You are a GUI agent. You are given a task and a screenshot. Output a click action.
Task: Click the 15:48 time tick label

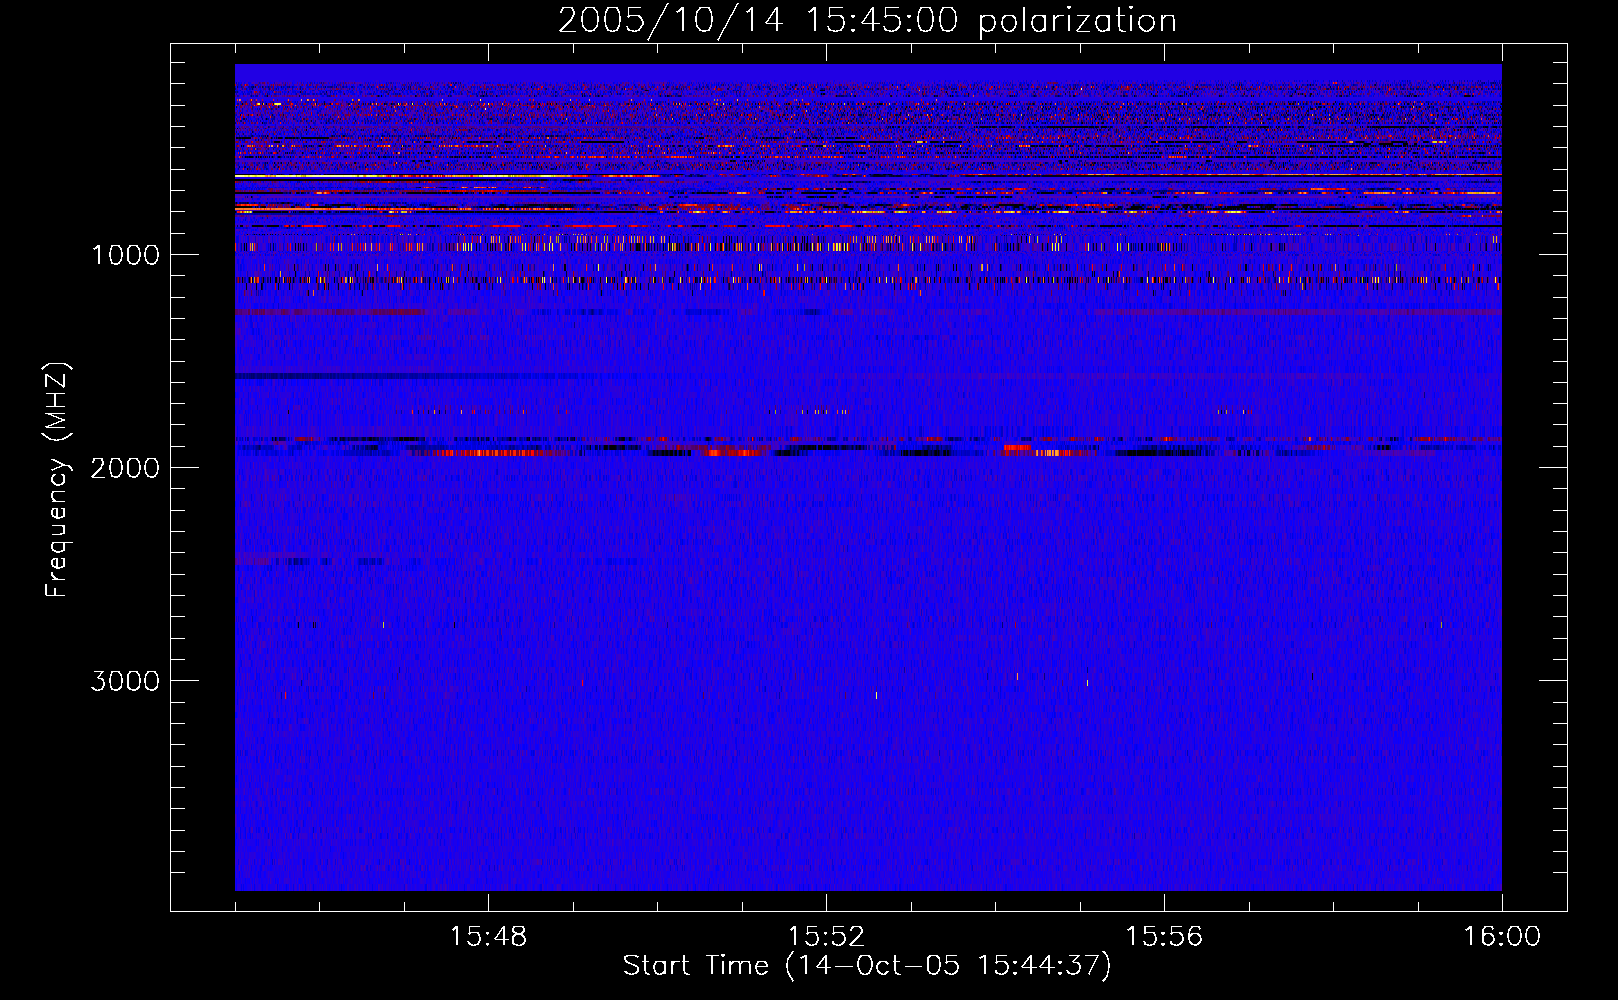click(488, 937)
